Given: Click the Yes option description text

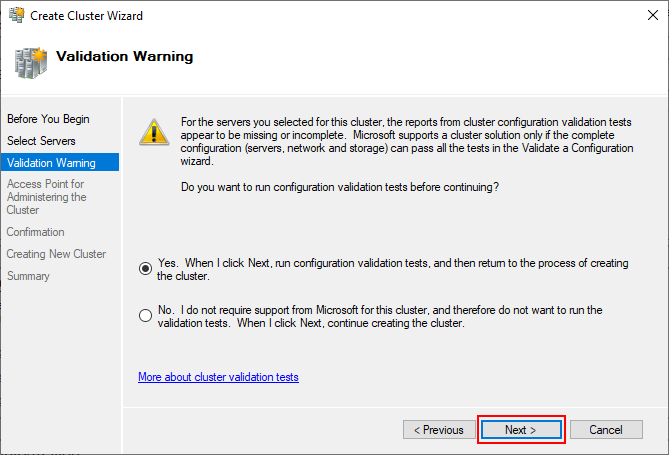Looking at the screenshot, I should [x=393, y=269].
